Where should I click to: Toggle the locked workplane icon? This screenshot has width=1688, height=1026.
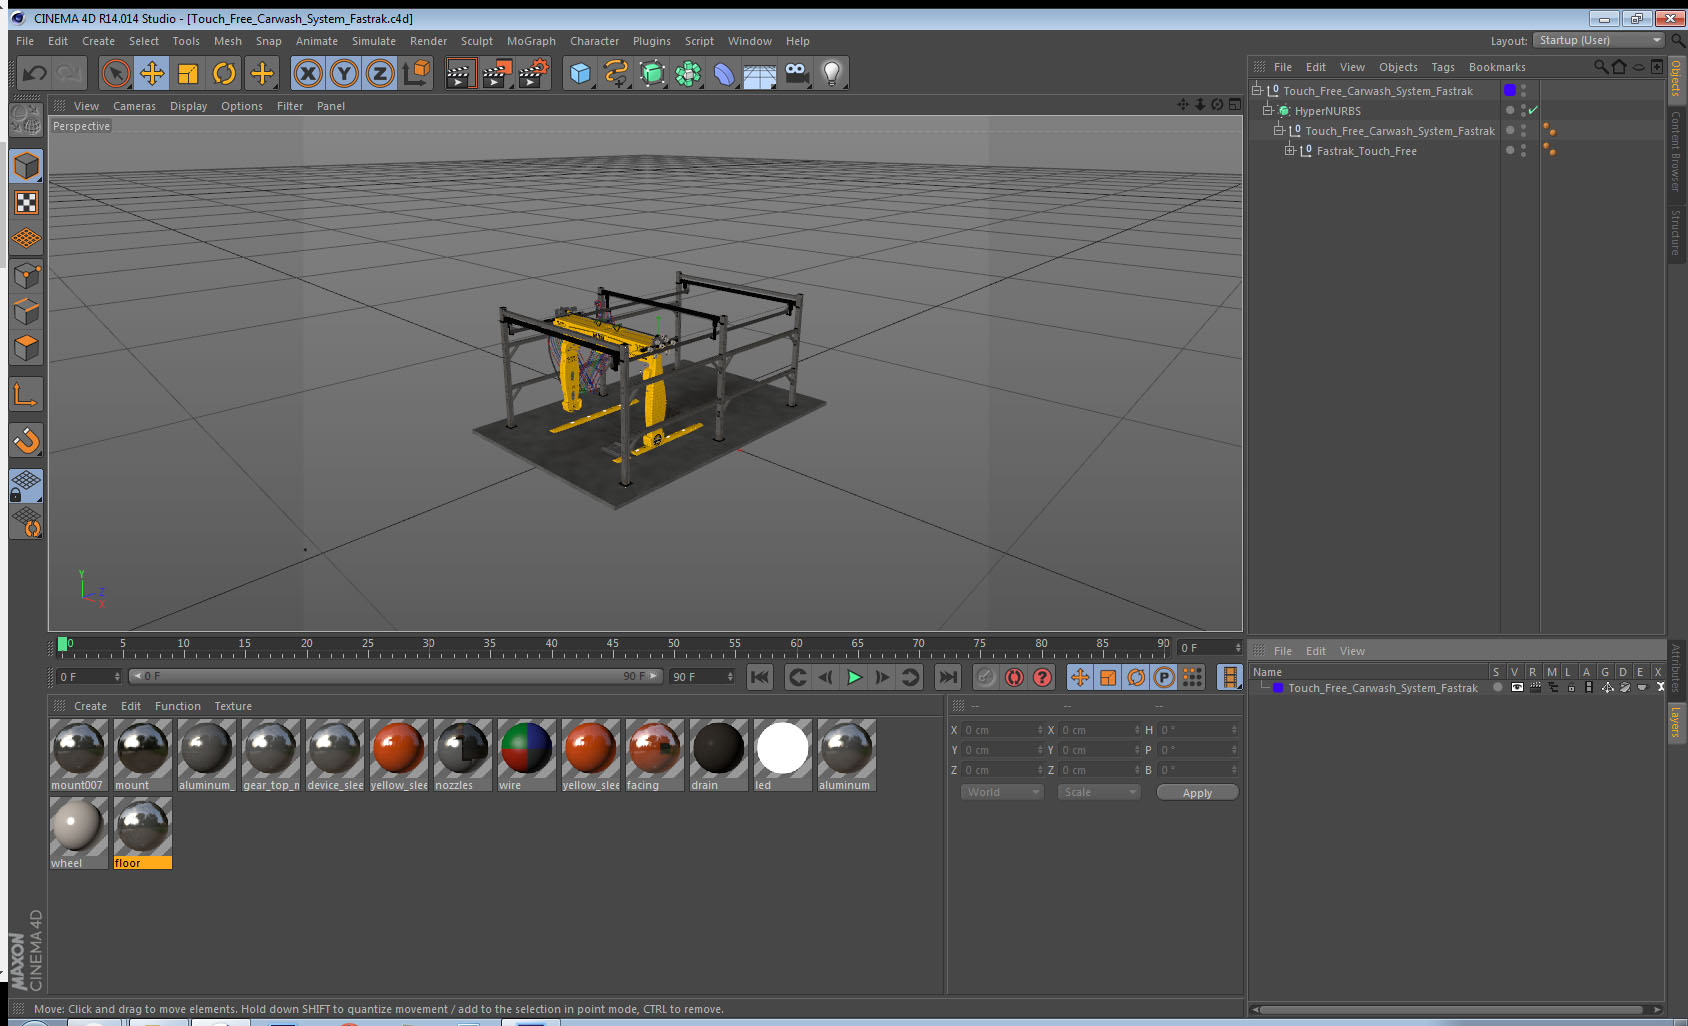(x=26, y=486)
